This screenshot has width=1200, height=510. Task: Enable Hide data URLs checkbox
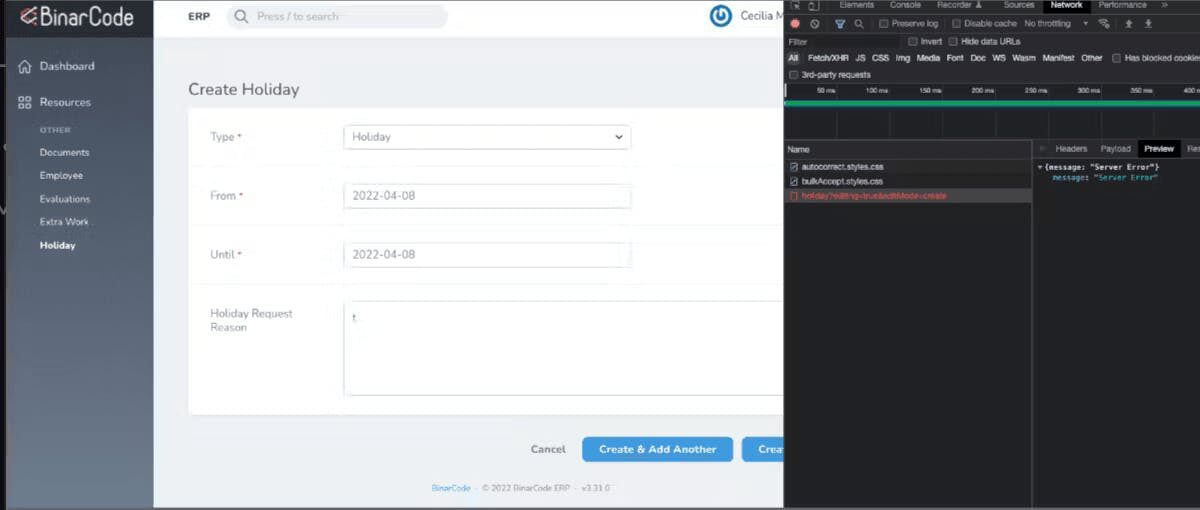coord(953,42)
